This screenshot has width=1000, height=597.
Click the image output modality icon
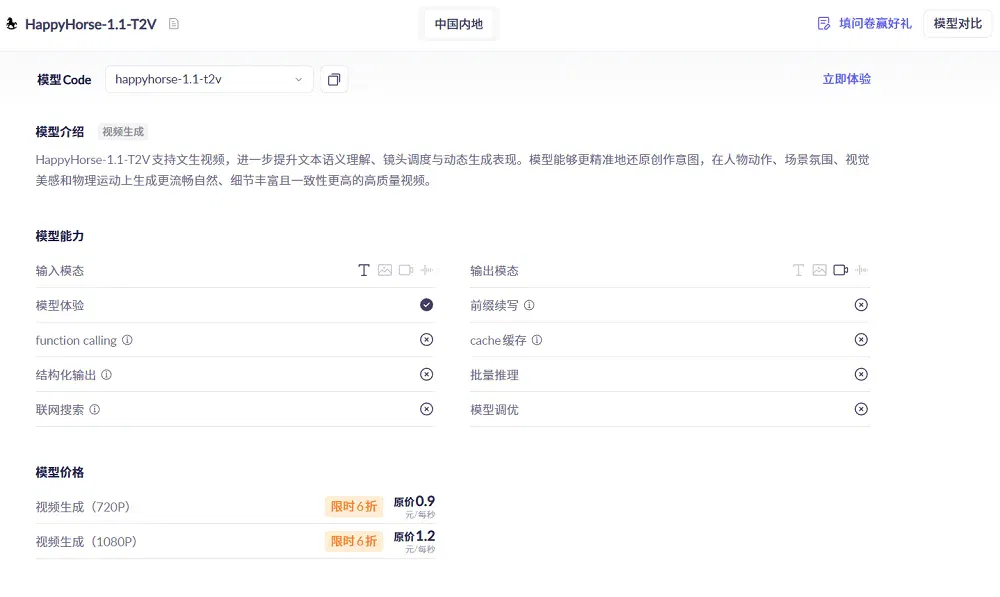click(820, 270)
